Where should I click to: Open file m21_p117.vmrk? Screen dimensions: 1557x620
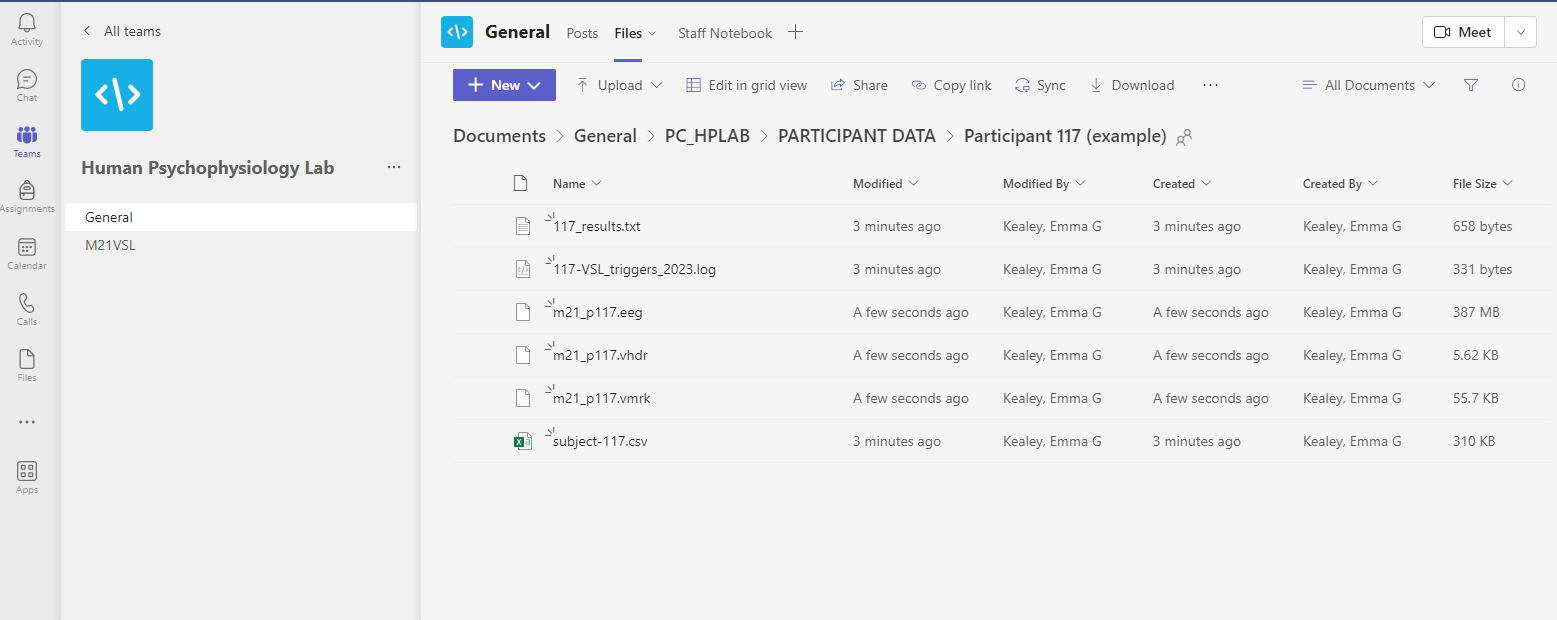(x=602, y=398)
